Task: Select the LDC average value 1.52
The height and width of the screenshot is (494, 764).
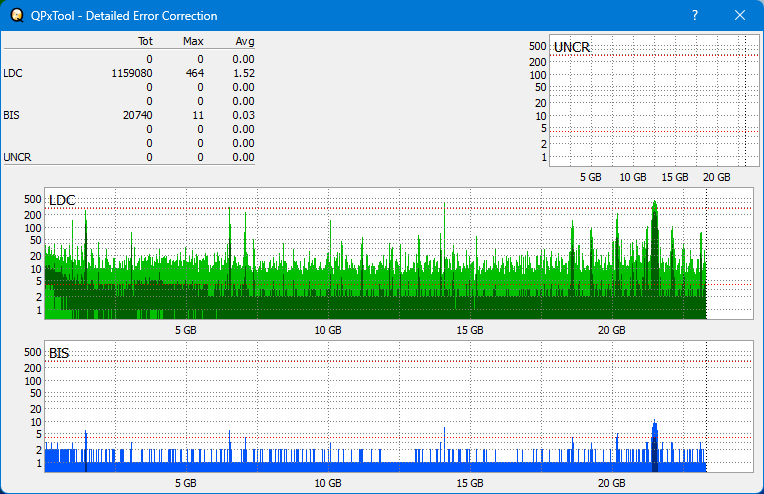Action: coord(243,73)
